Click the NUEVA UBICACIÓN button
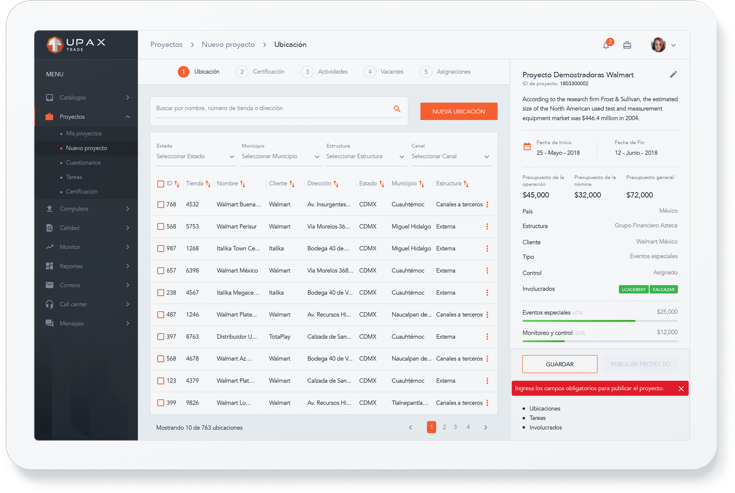 pos(458,112)
